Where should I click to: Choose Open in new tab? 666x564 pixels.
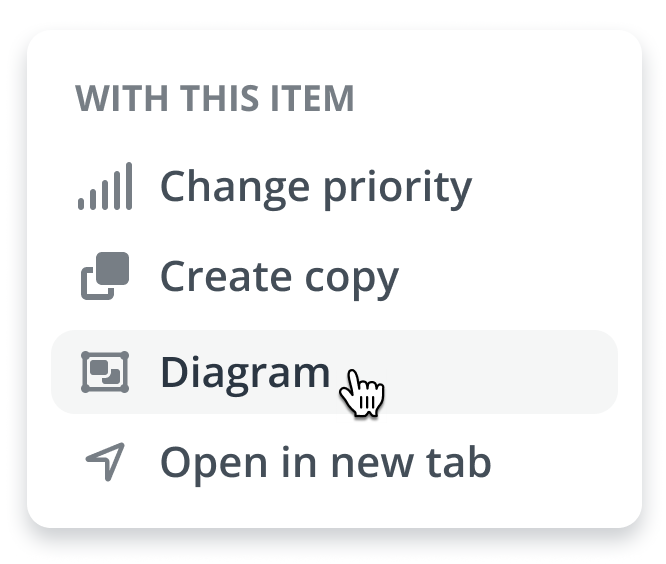(x=325, y=462)
